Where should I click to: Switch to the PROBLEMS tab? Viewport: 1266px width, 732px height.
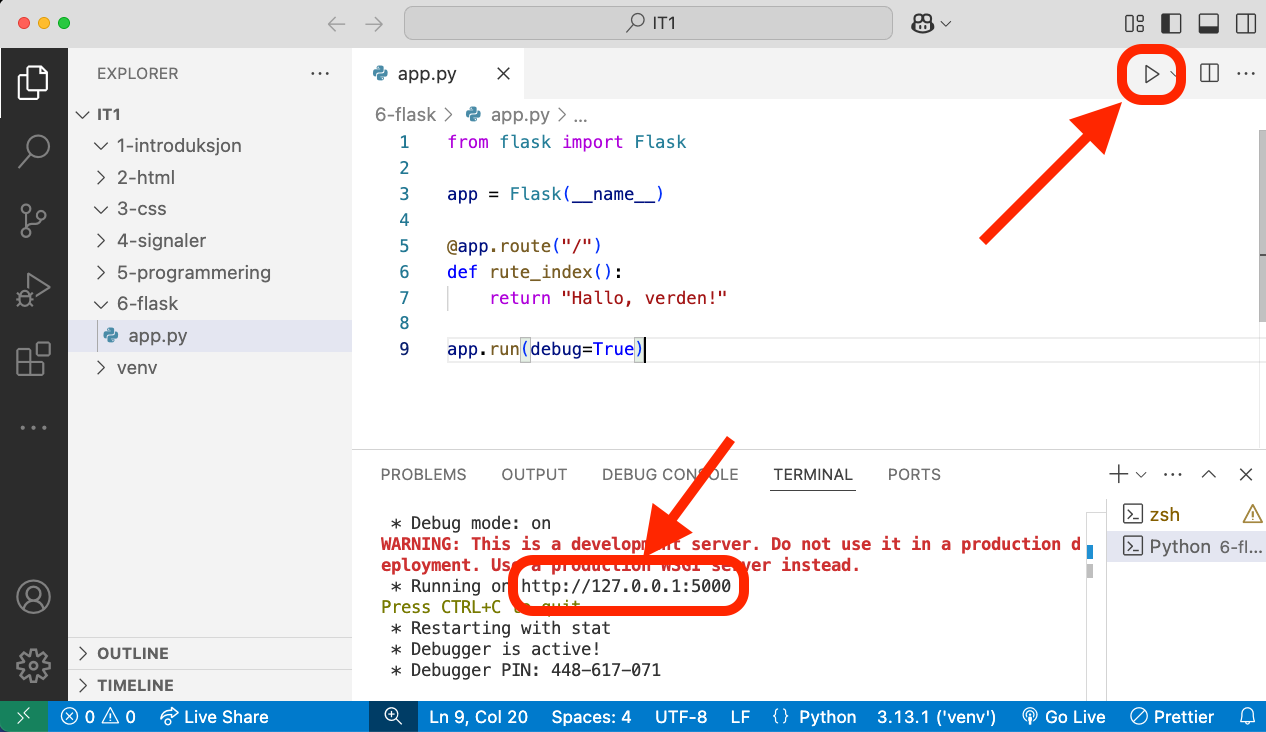423,475
